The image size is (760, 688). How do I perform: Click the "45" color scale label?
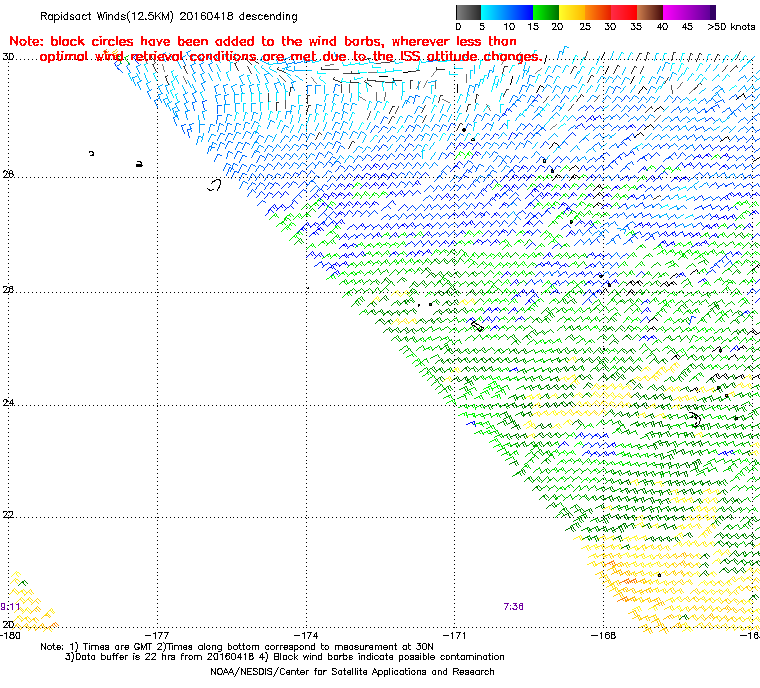point(687,27)
